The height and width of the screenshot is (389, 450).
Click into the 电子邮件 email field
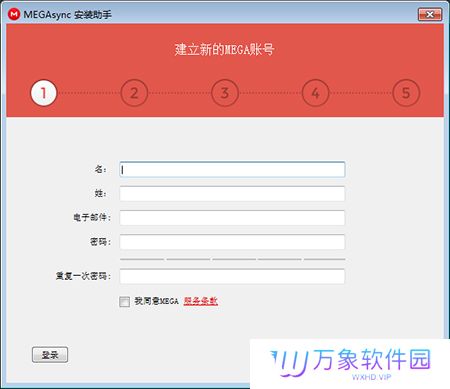[232, 218]
